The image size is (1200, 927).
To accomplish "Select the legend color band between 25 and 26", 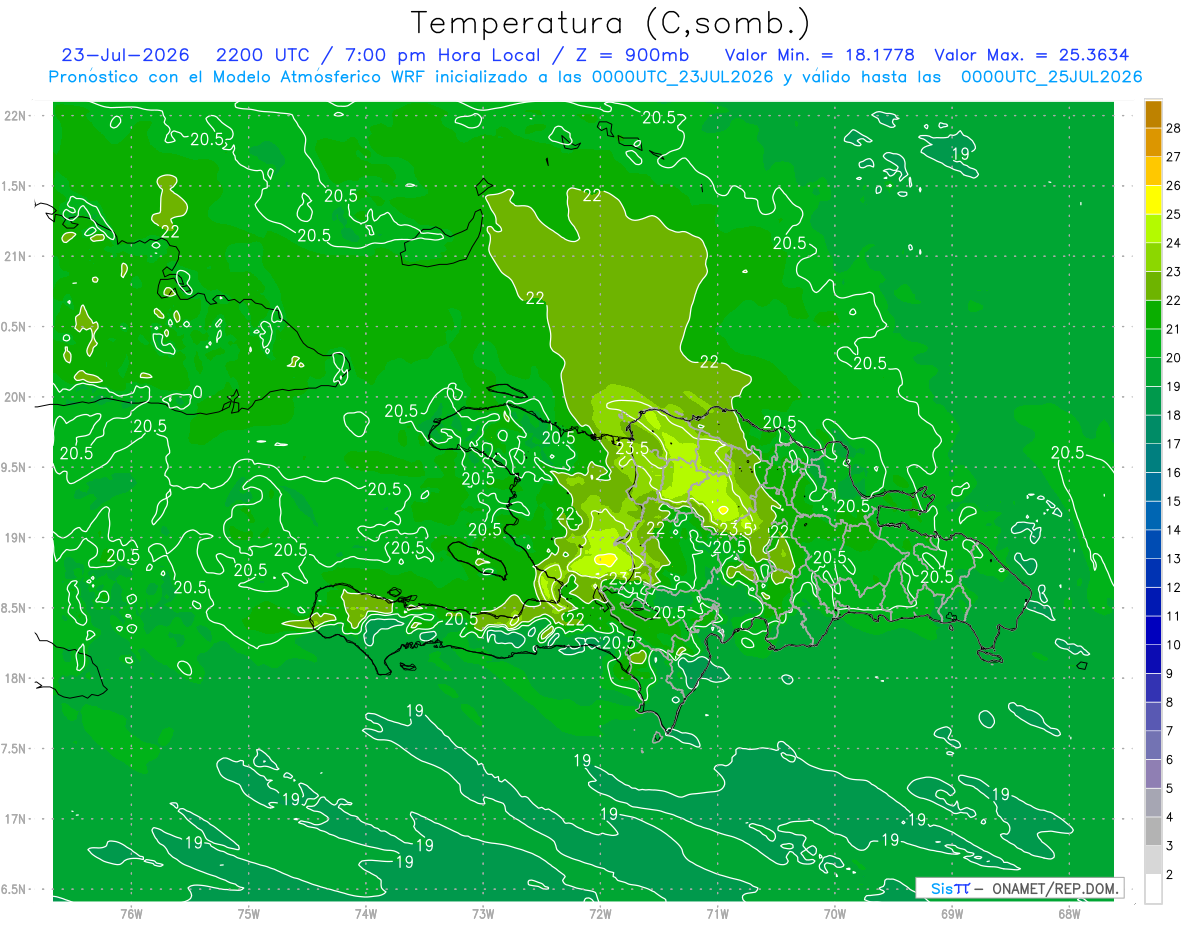I will pos(1153,200).
